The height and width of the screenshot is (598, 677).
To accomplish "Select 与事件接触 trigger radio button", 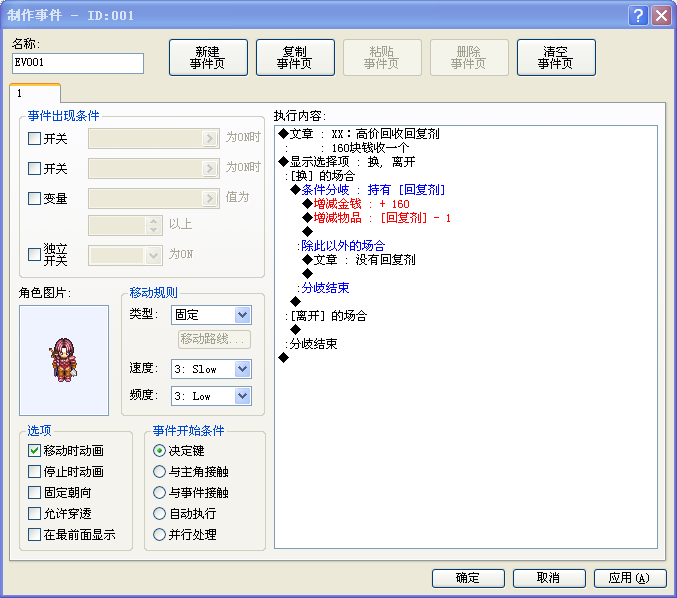I will 159,493.
